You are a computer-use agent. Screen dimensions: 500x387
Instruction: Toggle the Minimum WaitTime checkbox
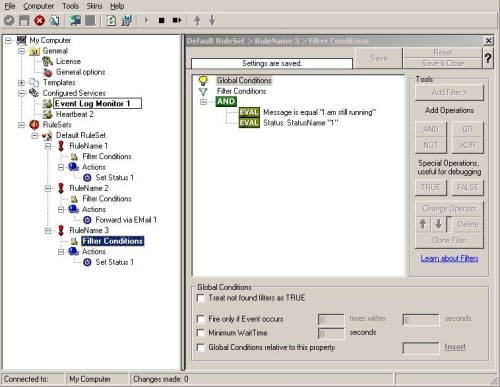point(201,333)
